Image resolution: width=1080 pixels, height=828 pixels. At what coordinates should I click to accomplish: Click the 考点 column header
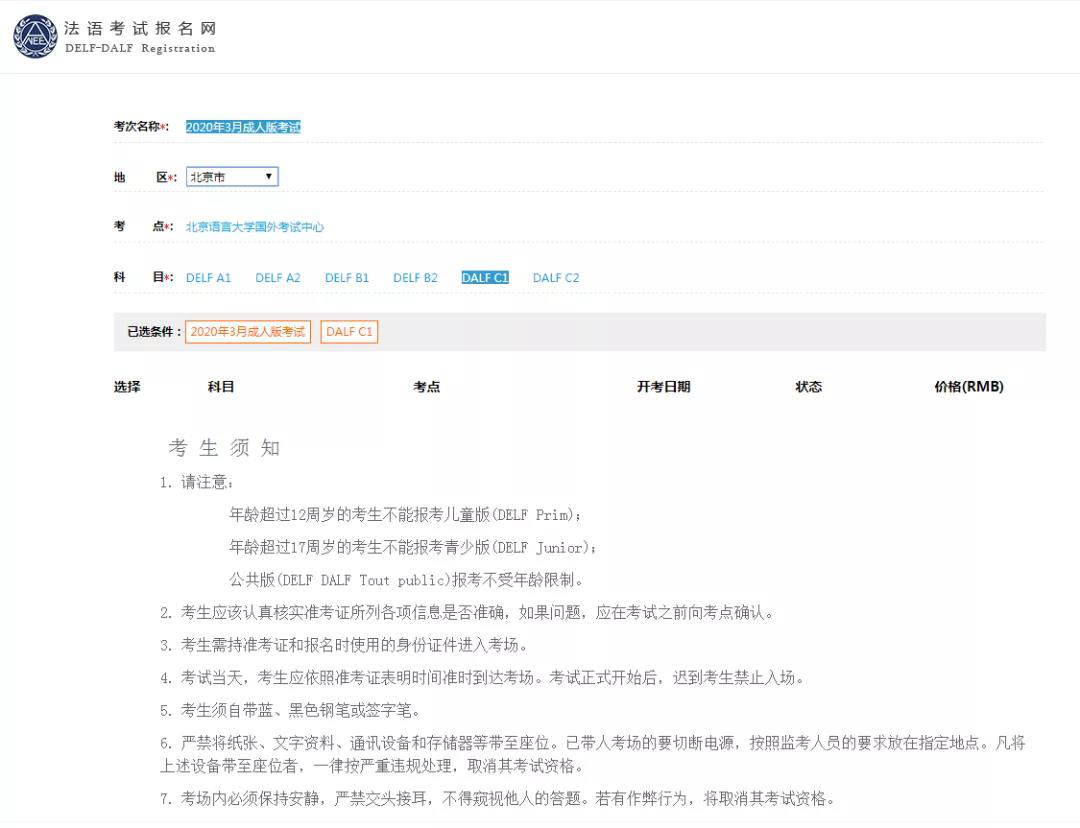427,386
